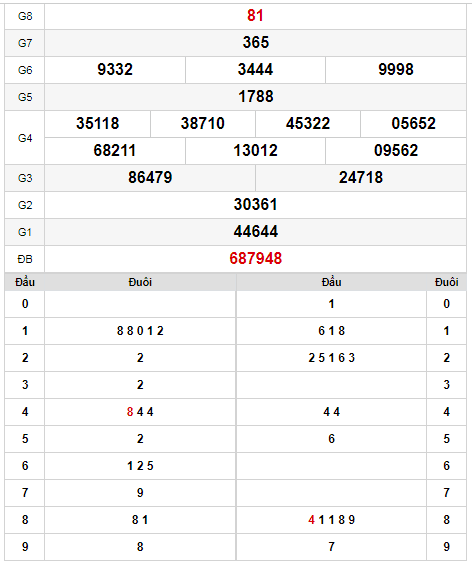Select the G2 prize number 30361

[255, 205]
